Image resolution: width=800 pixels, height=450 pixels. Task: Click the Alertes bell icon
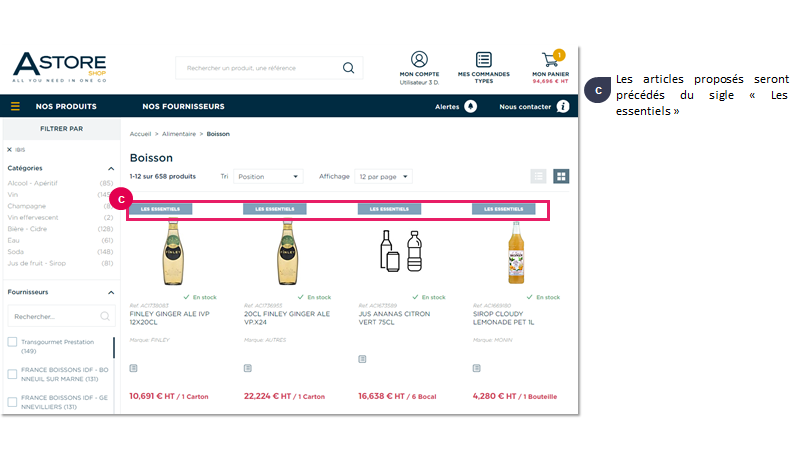[470, 106]
